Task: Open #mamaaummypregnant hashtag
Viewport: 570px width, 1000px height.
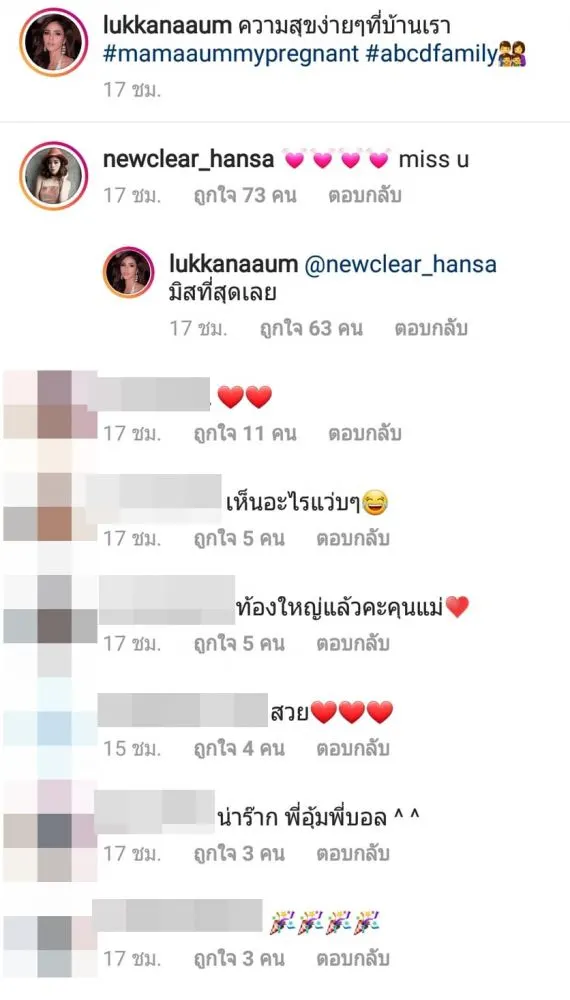Action: (x=231, y=55)
